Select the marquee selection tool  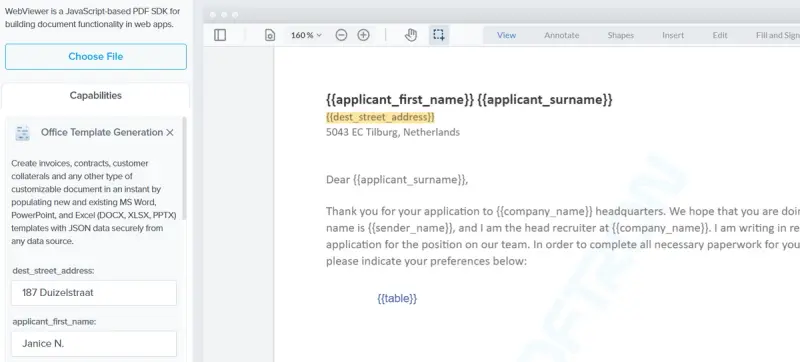pyautogui.click(x=439, y=35)
